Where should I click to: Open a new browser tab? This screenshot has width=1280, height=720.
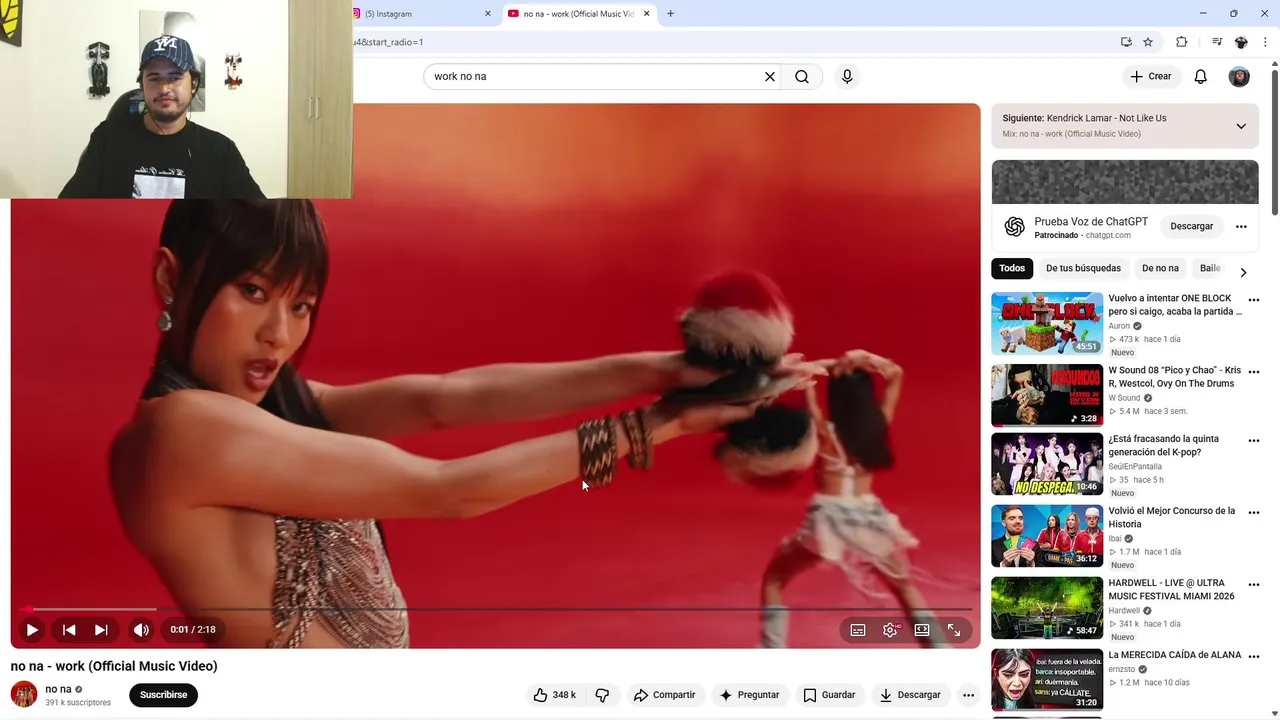point(670,14)
